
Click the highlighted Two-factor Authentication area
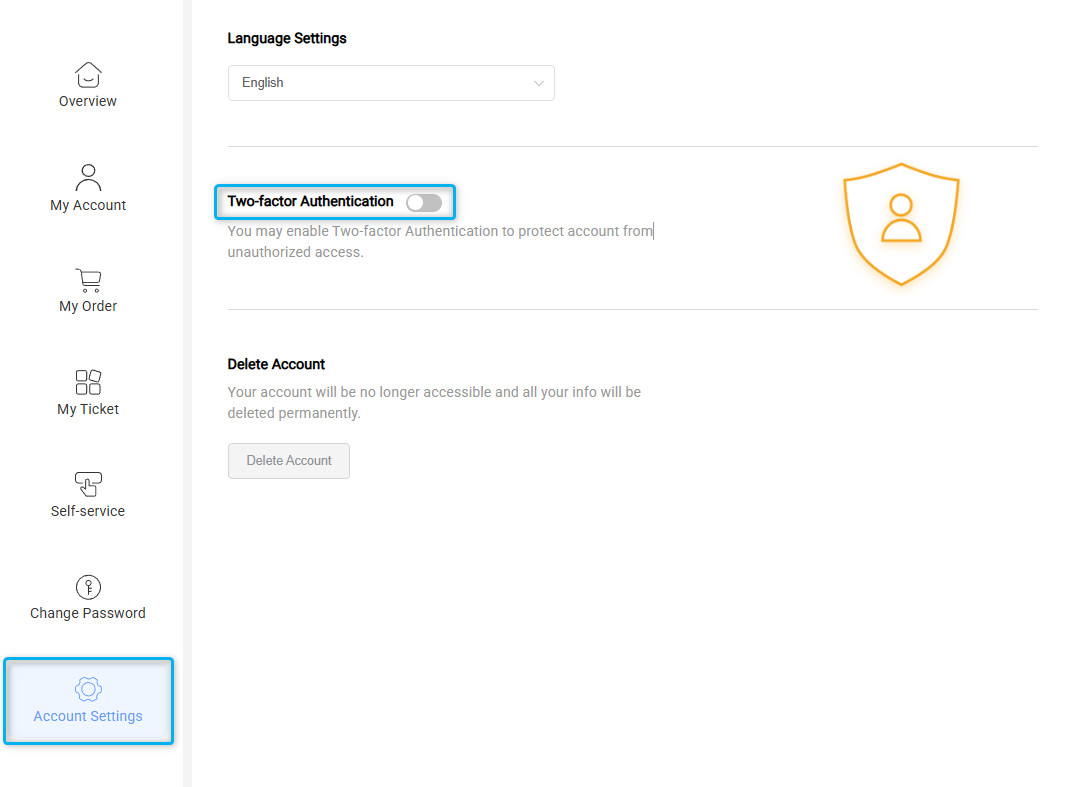[x=335, y=202]
